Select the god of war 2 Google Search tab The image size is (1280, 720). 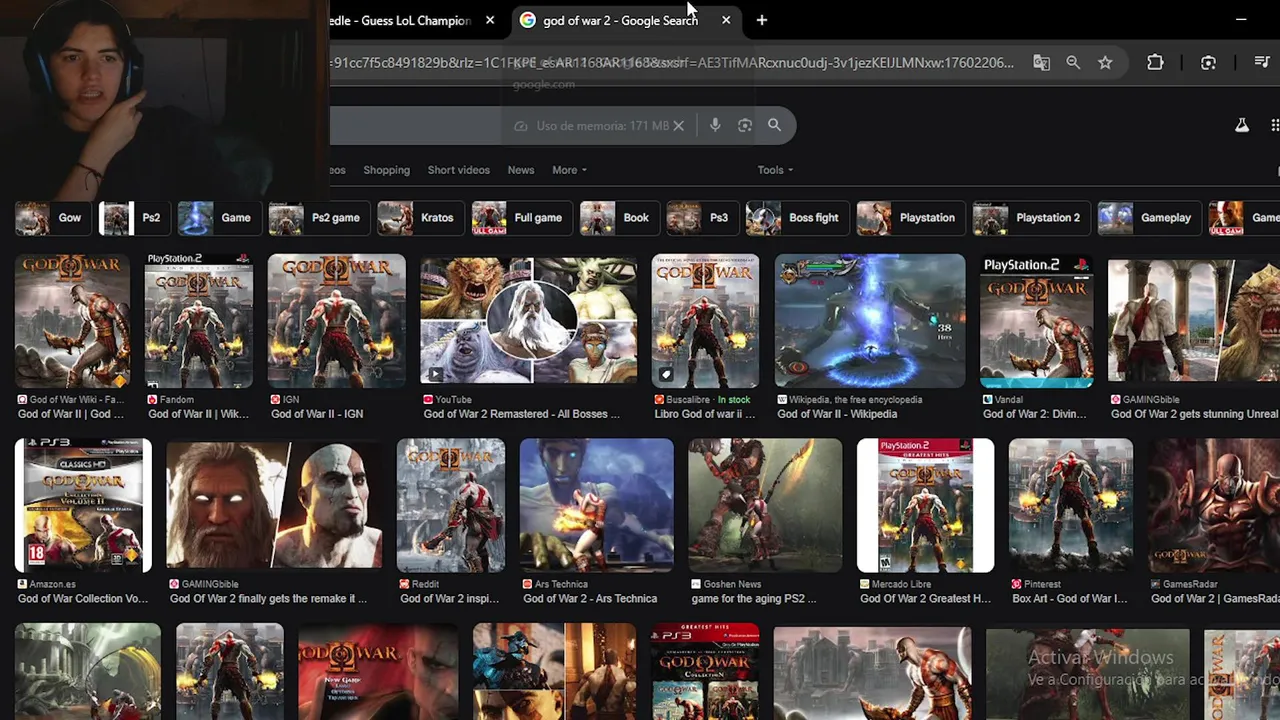tap(625, 20)
